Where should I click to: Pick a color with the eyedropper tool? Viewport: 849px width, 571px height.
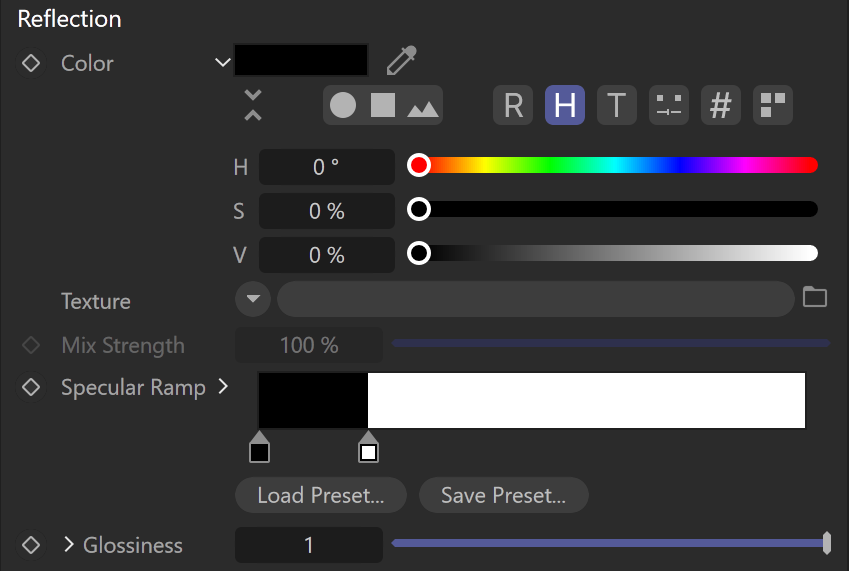[401, 60]
